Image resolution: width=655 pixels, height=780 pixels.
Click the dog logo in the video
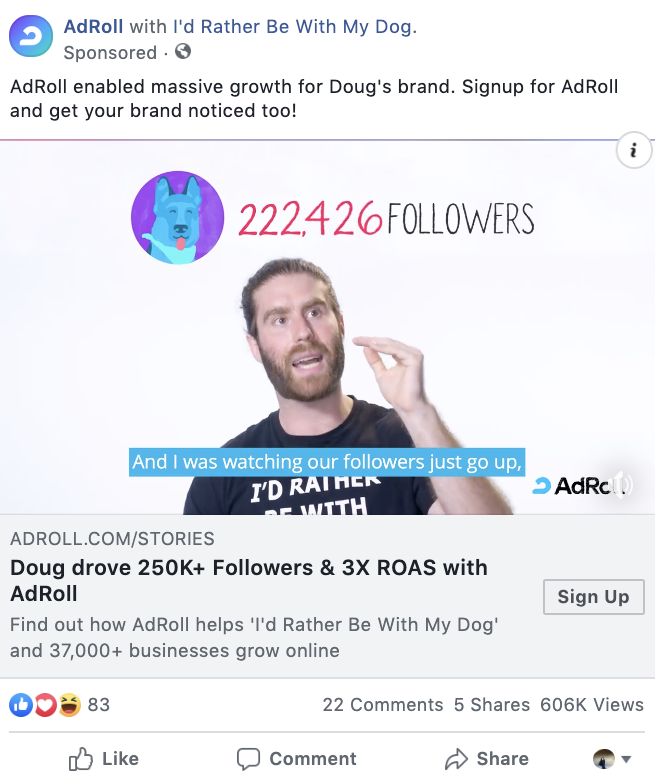pyautogui.click(x=178, y=217)
